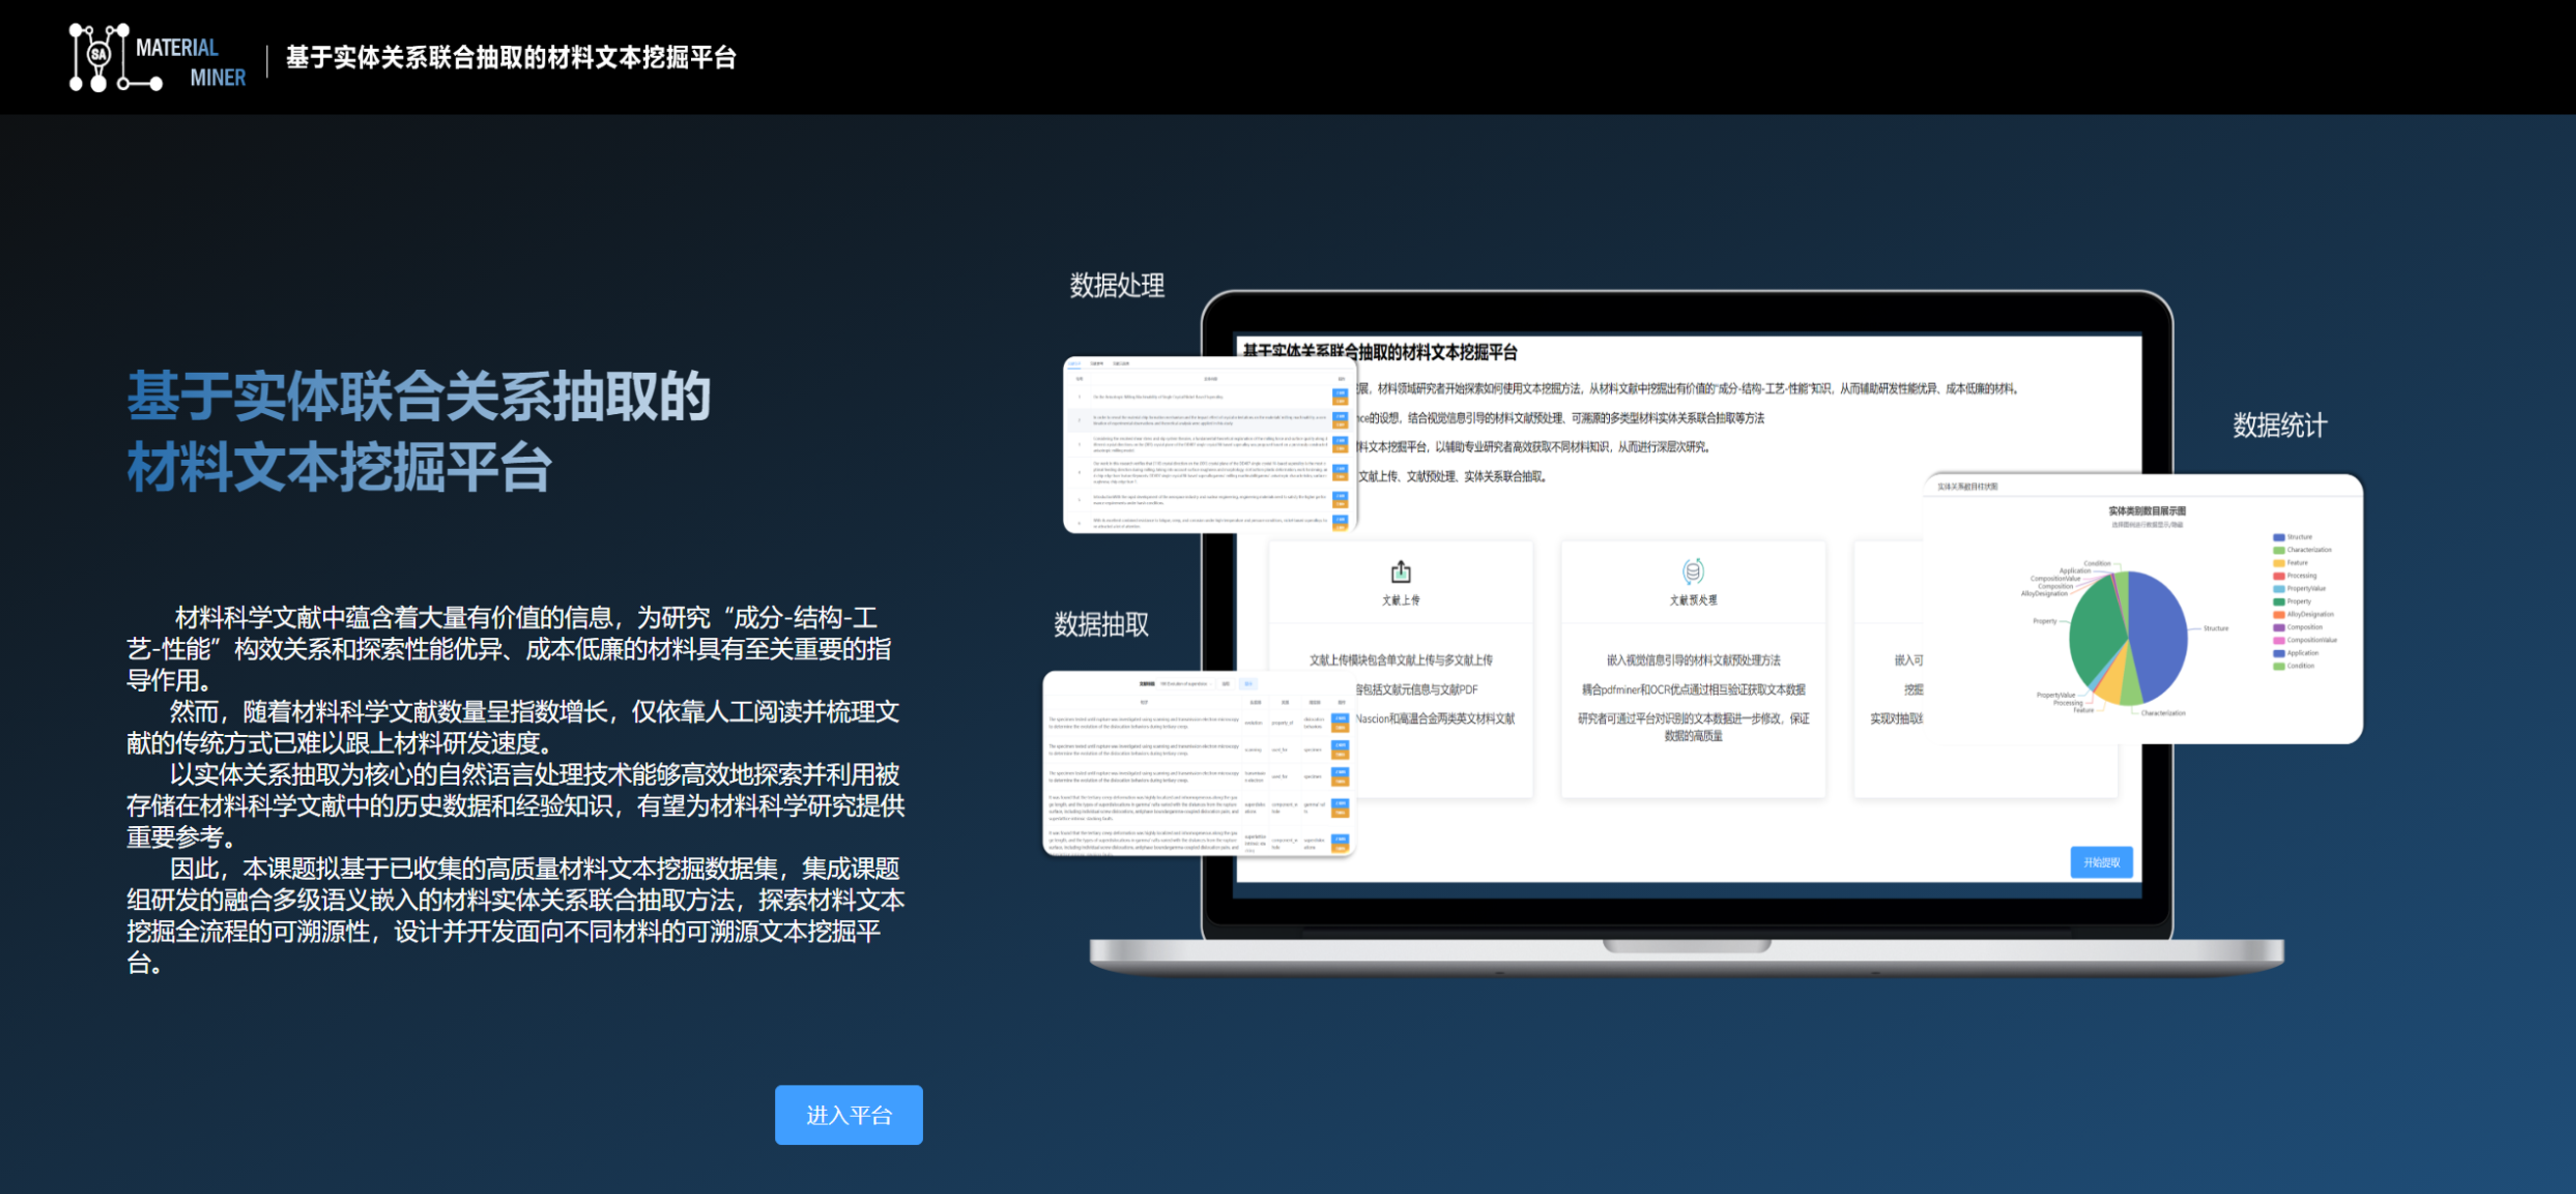Screen dimensions: 2576x1194
Task: Open the 文献标题 dropdown in 数据抽取 preview
Action: point(1186,684)
